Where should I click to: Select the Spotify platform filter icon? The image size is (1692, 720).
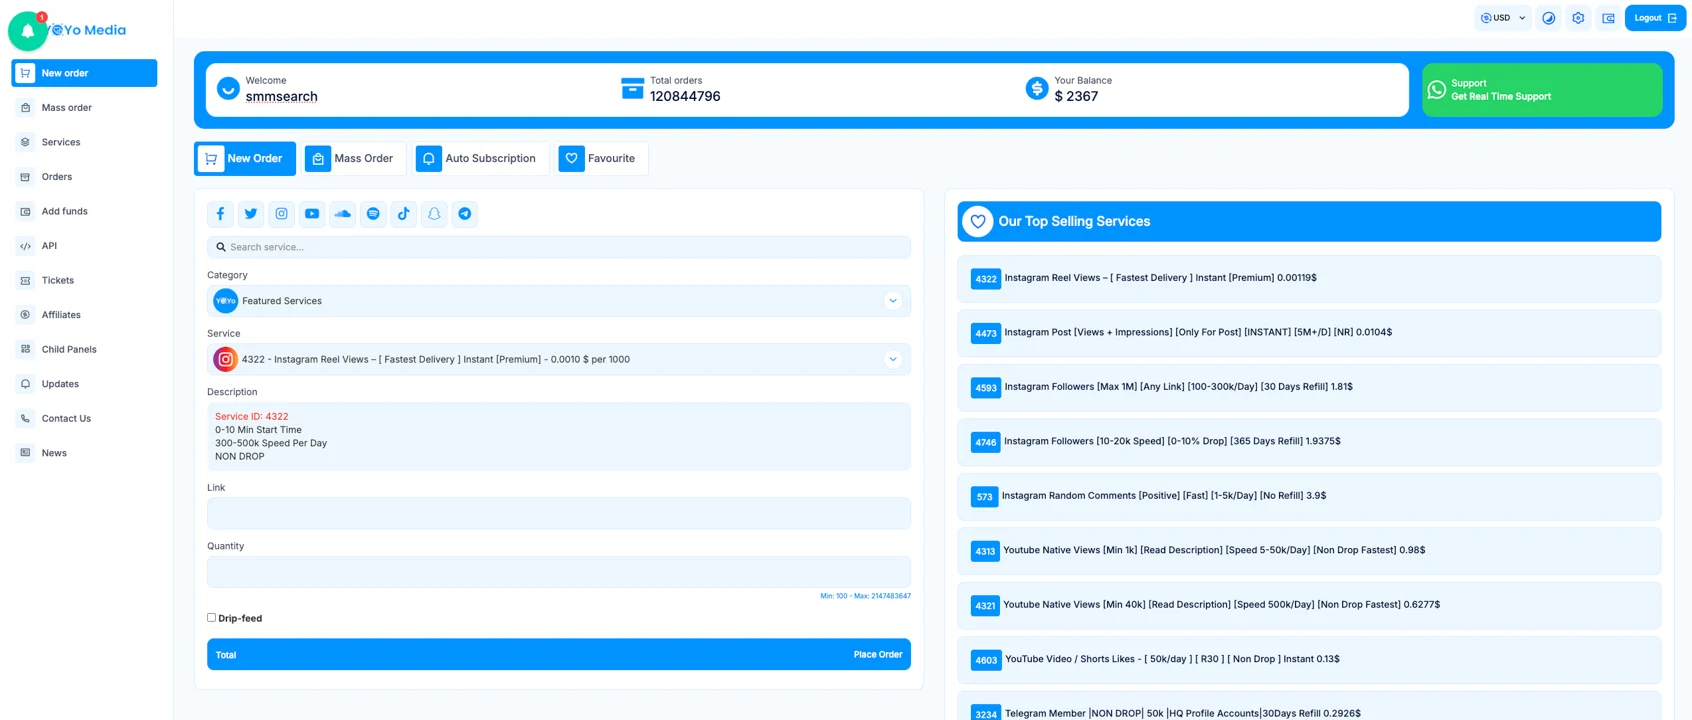click(x=373, y=214)
